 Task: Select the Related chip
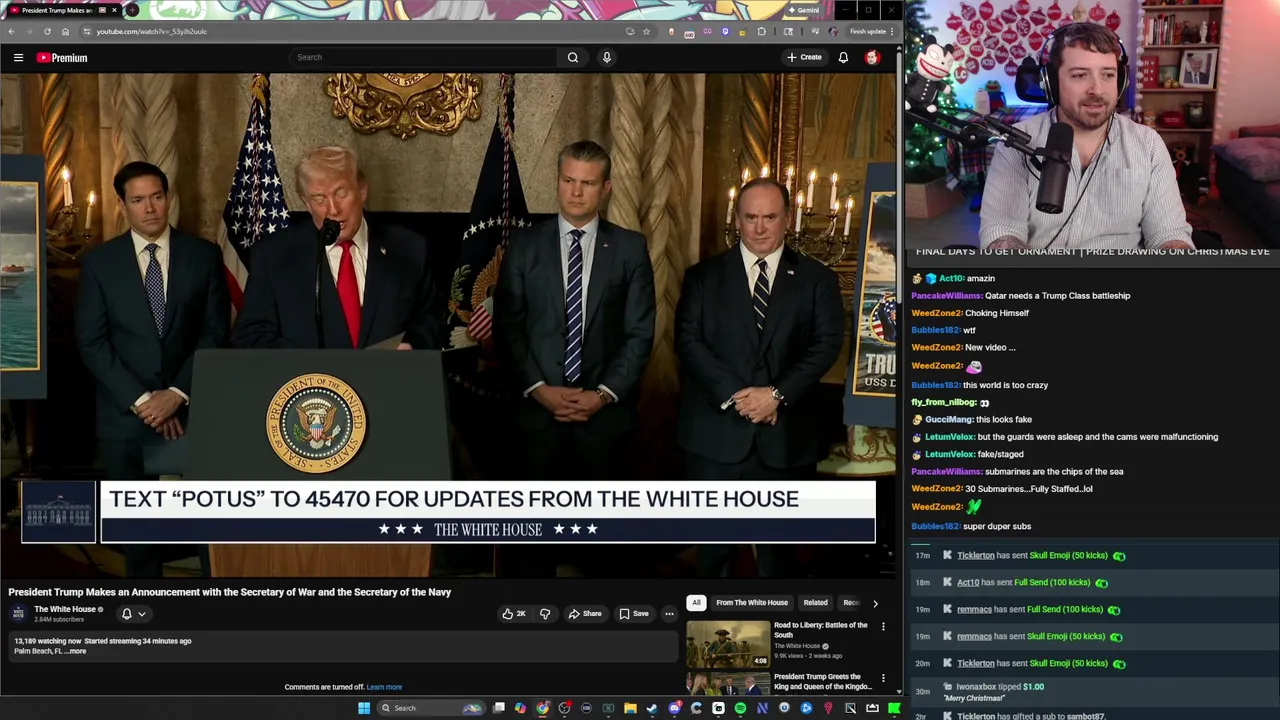point(815,603)
